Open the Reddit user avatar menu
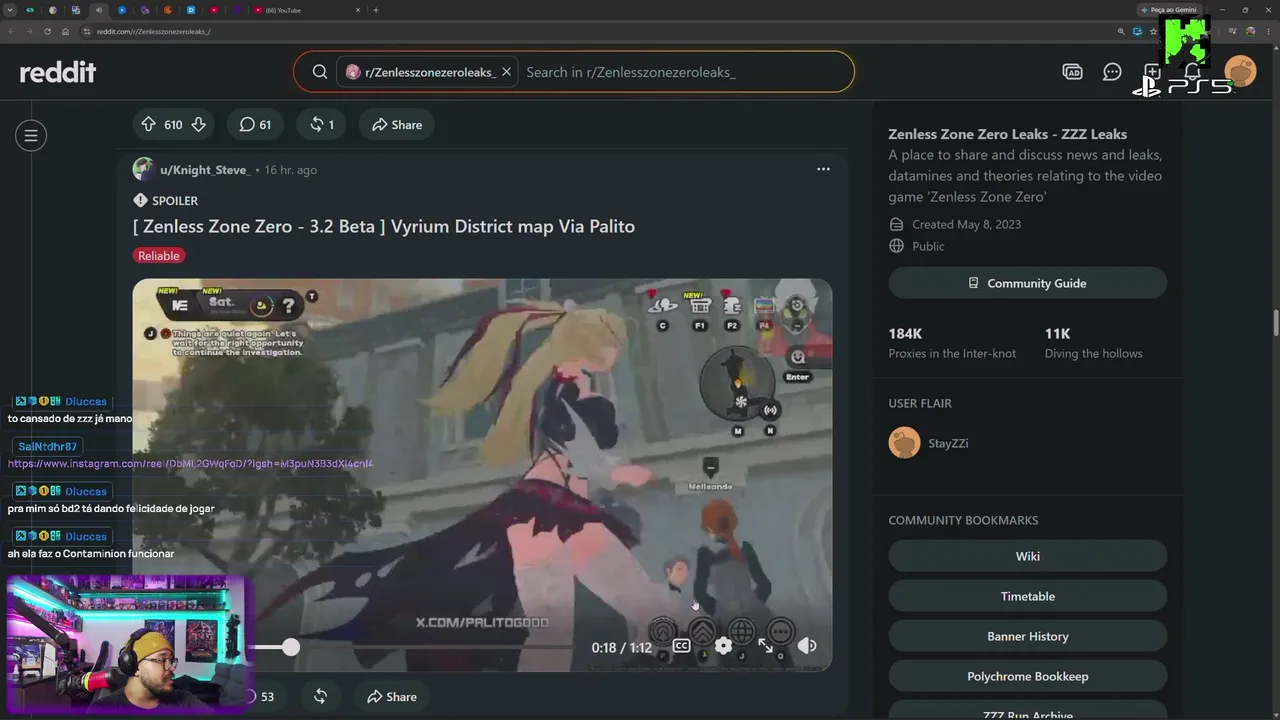This screenshot has height=720, width=1280. 1240,72
